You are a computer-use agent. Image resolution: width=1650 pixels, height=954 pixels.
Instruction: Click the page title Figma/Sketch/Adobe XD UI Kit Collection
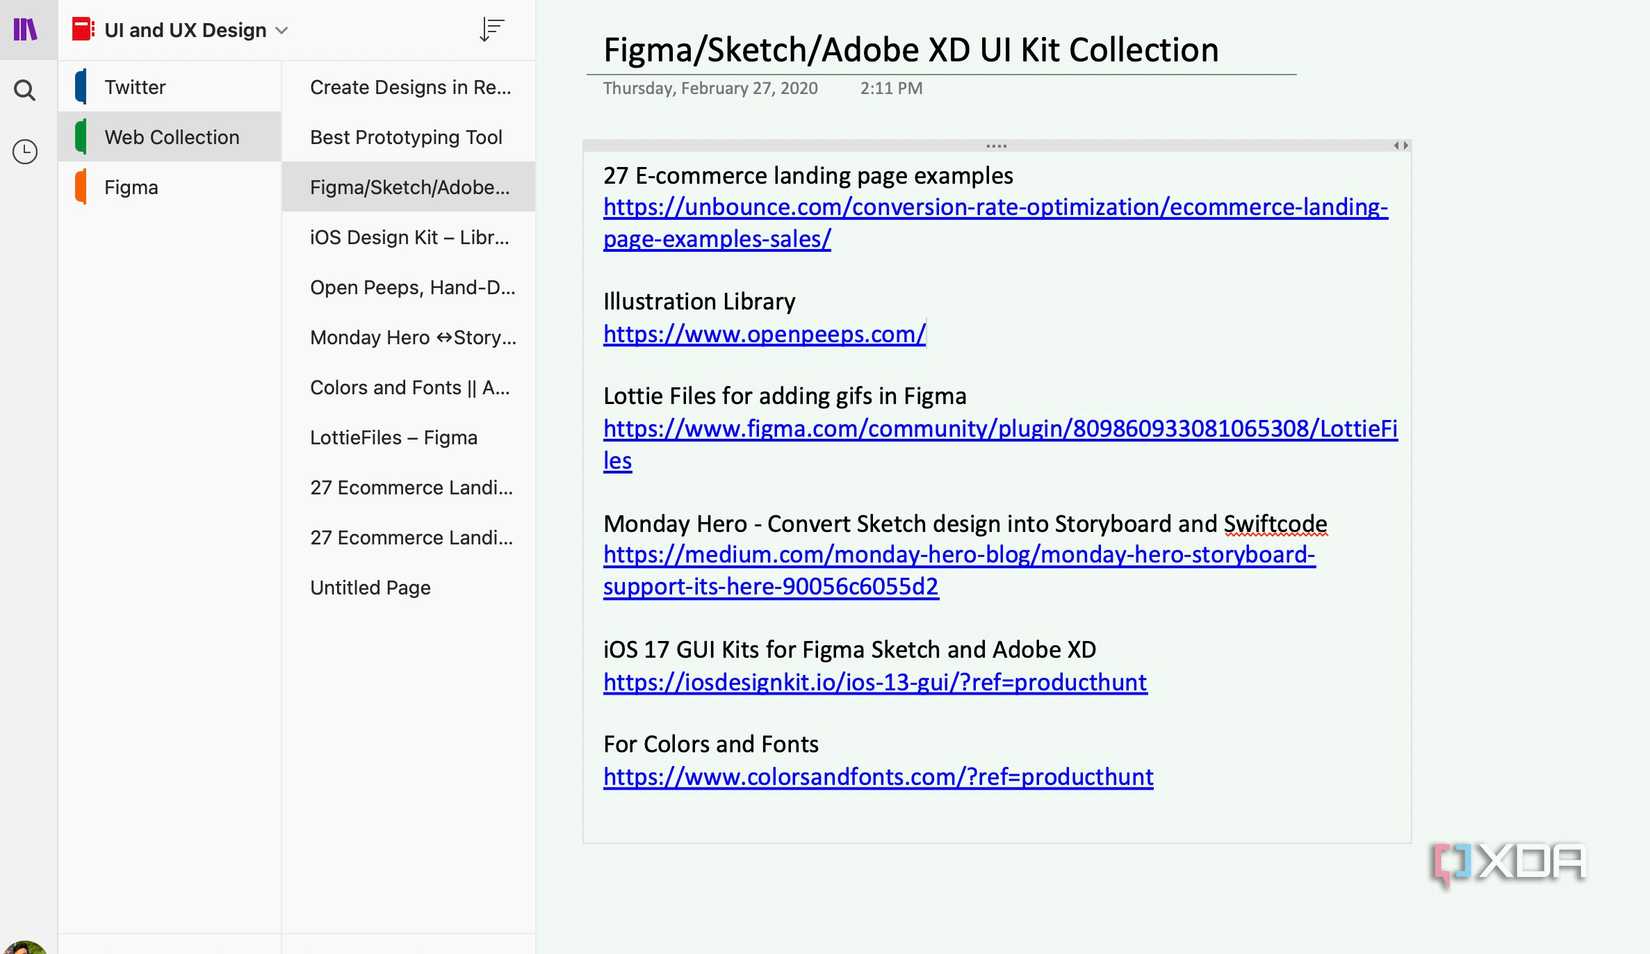[911, 50]
